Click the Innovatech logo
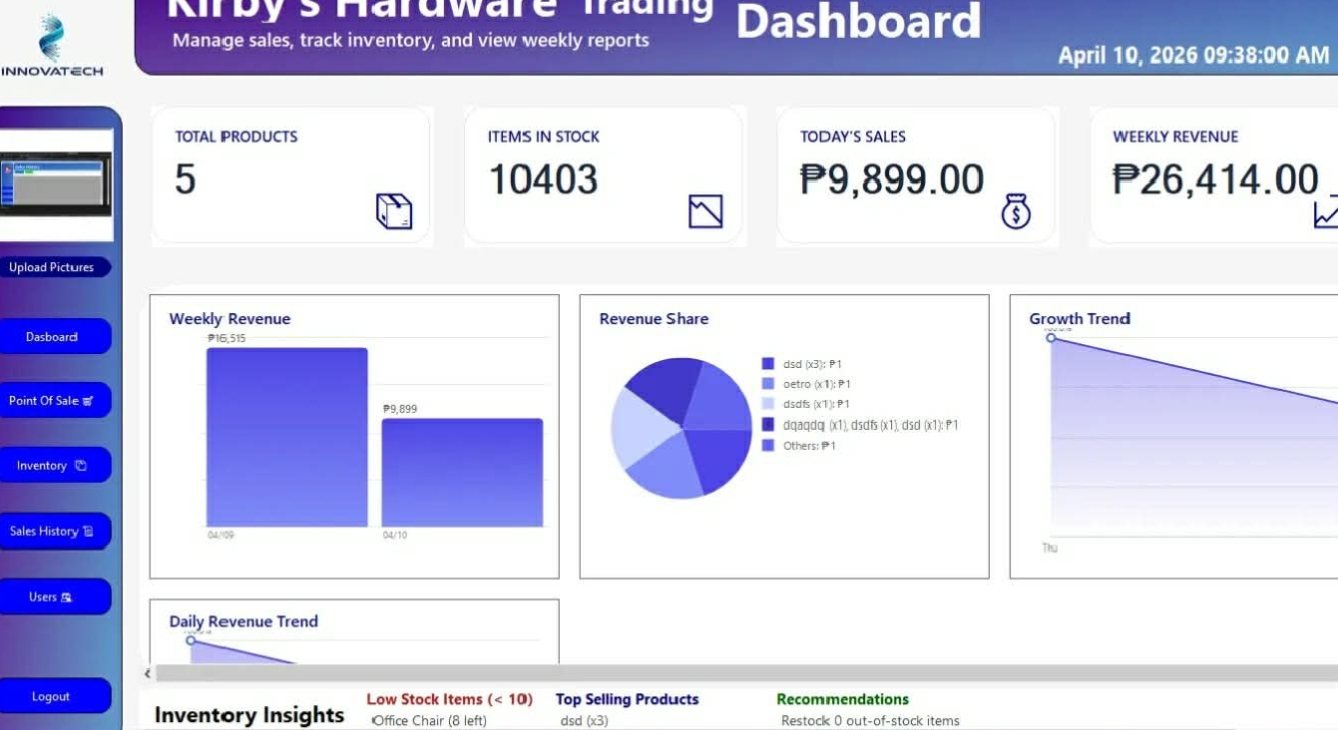Screen dimensions: 1338x730 click(x=51, y=46)
